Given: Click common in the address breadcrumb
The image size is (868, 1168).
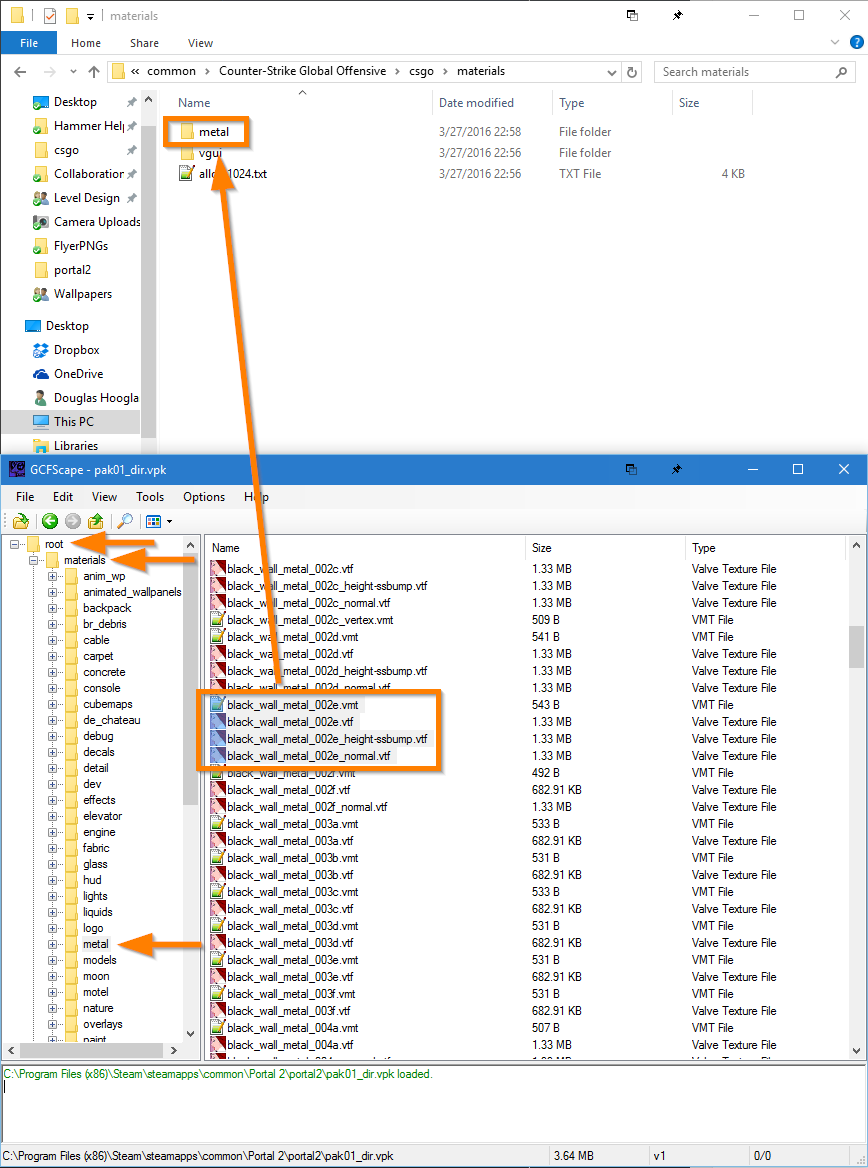Looking at the screenshot, I should pyautogui.click(x=171, y=72).
